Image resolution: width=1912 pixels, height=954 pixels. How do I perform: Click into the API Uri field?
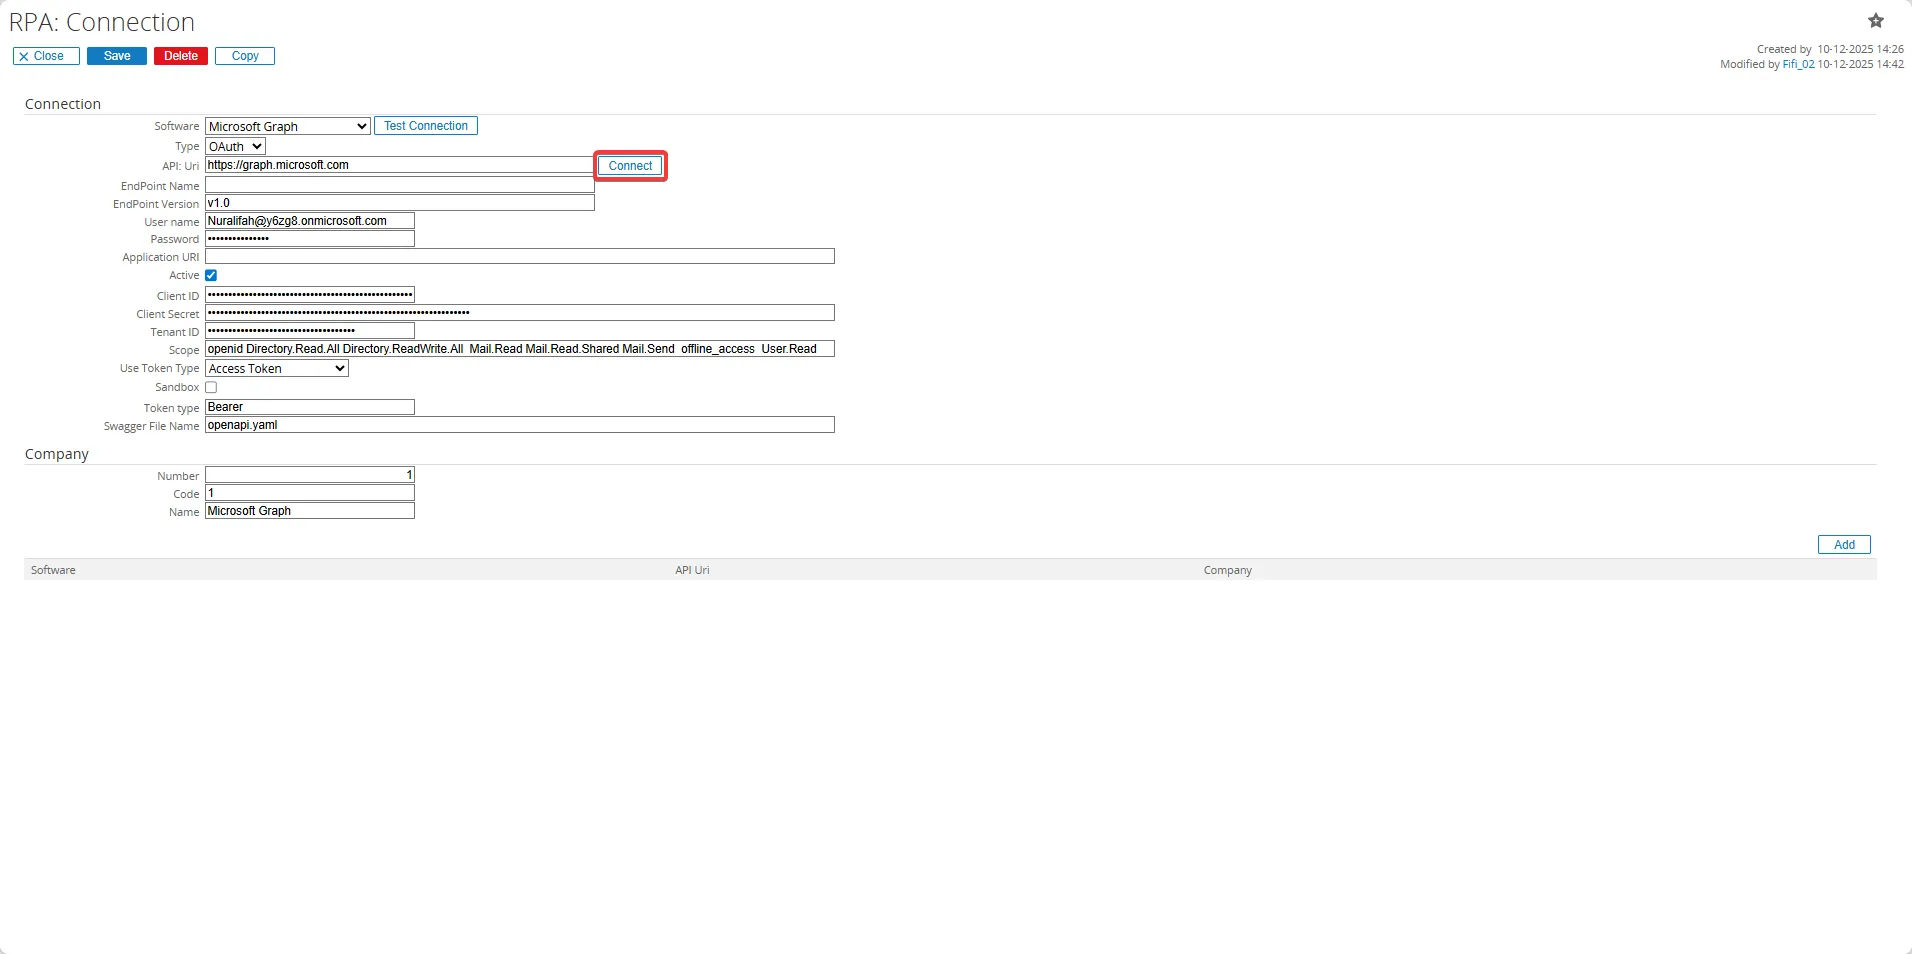399,165
